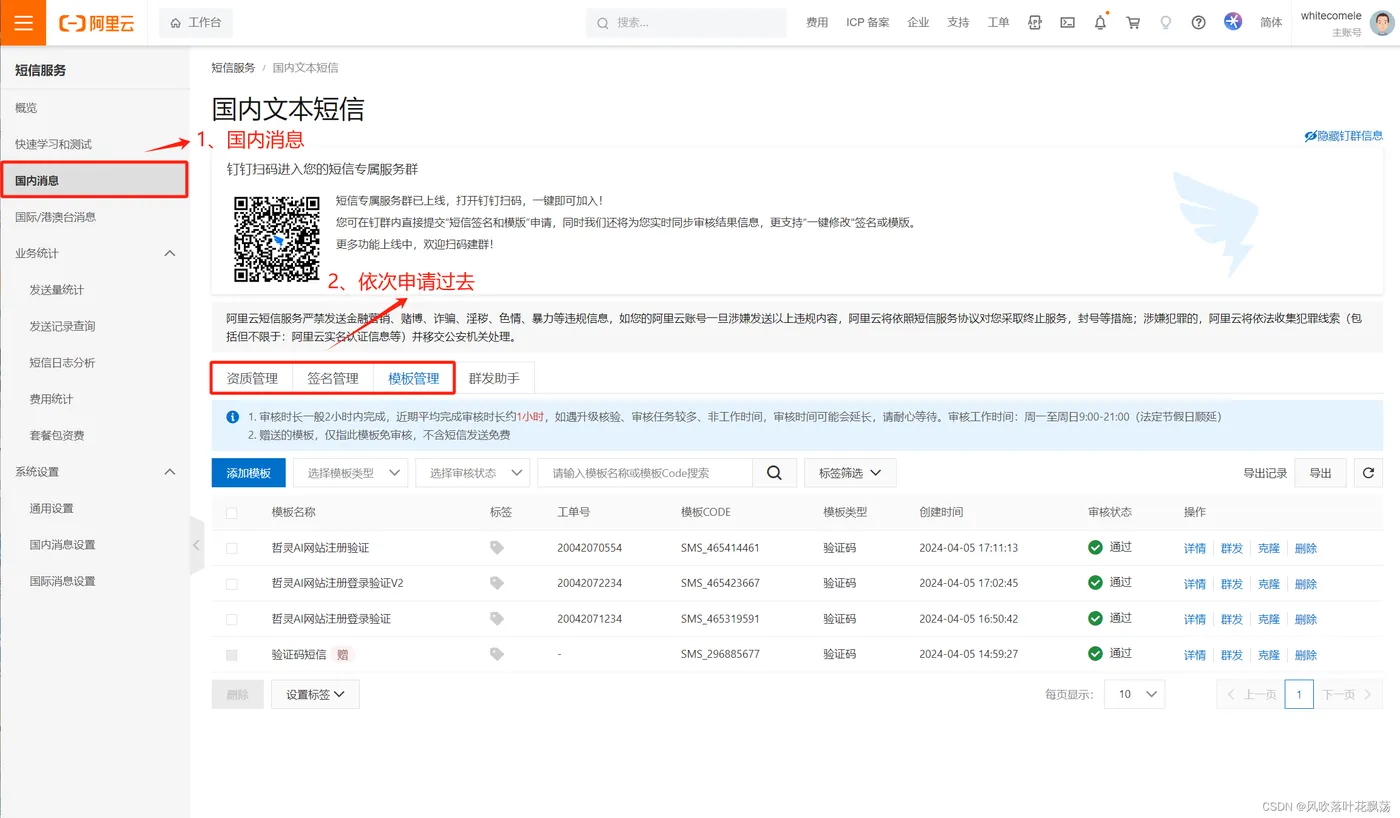Click the user avatar picture
1400x818 pixels.
1382,23
